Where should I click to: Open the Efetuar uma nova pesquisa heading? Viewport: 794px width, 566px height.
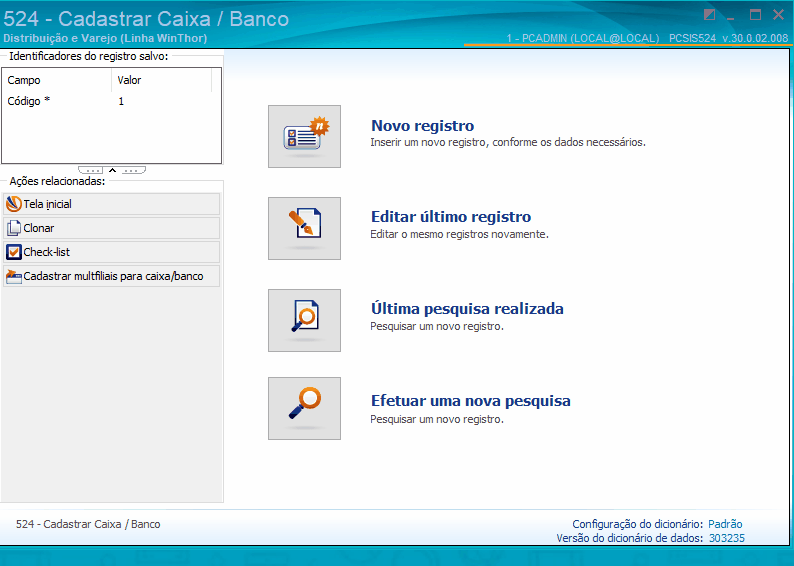pyautogui.click(x=470, y=401)
